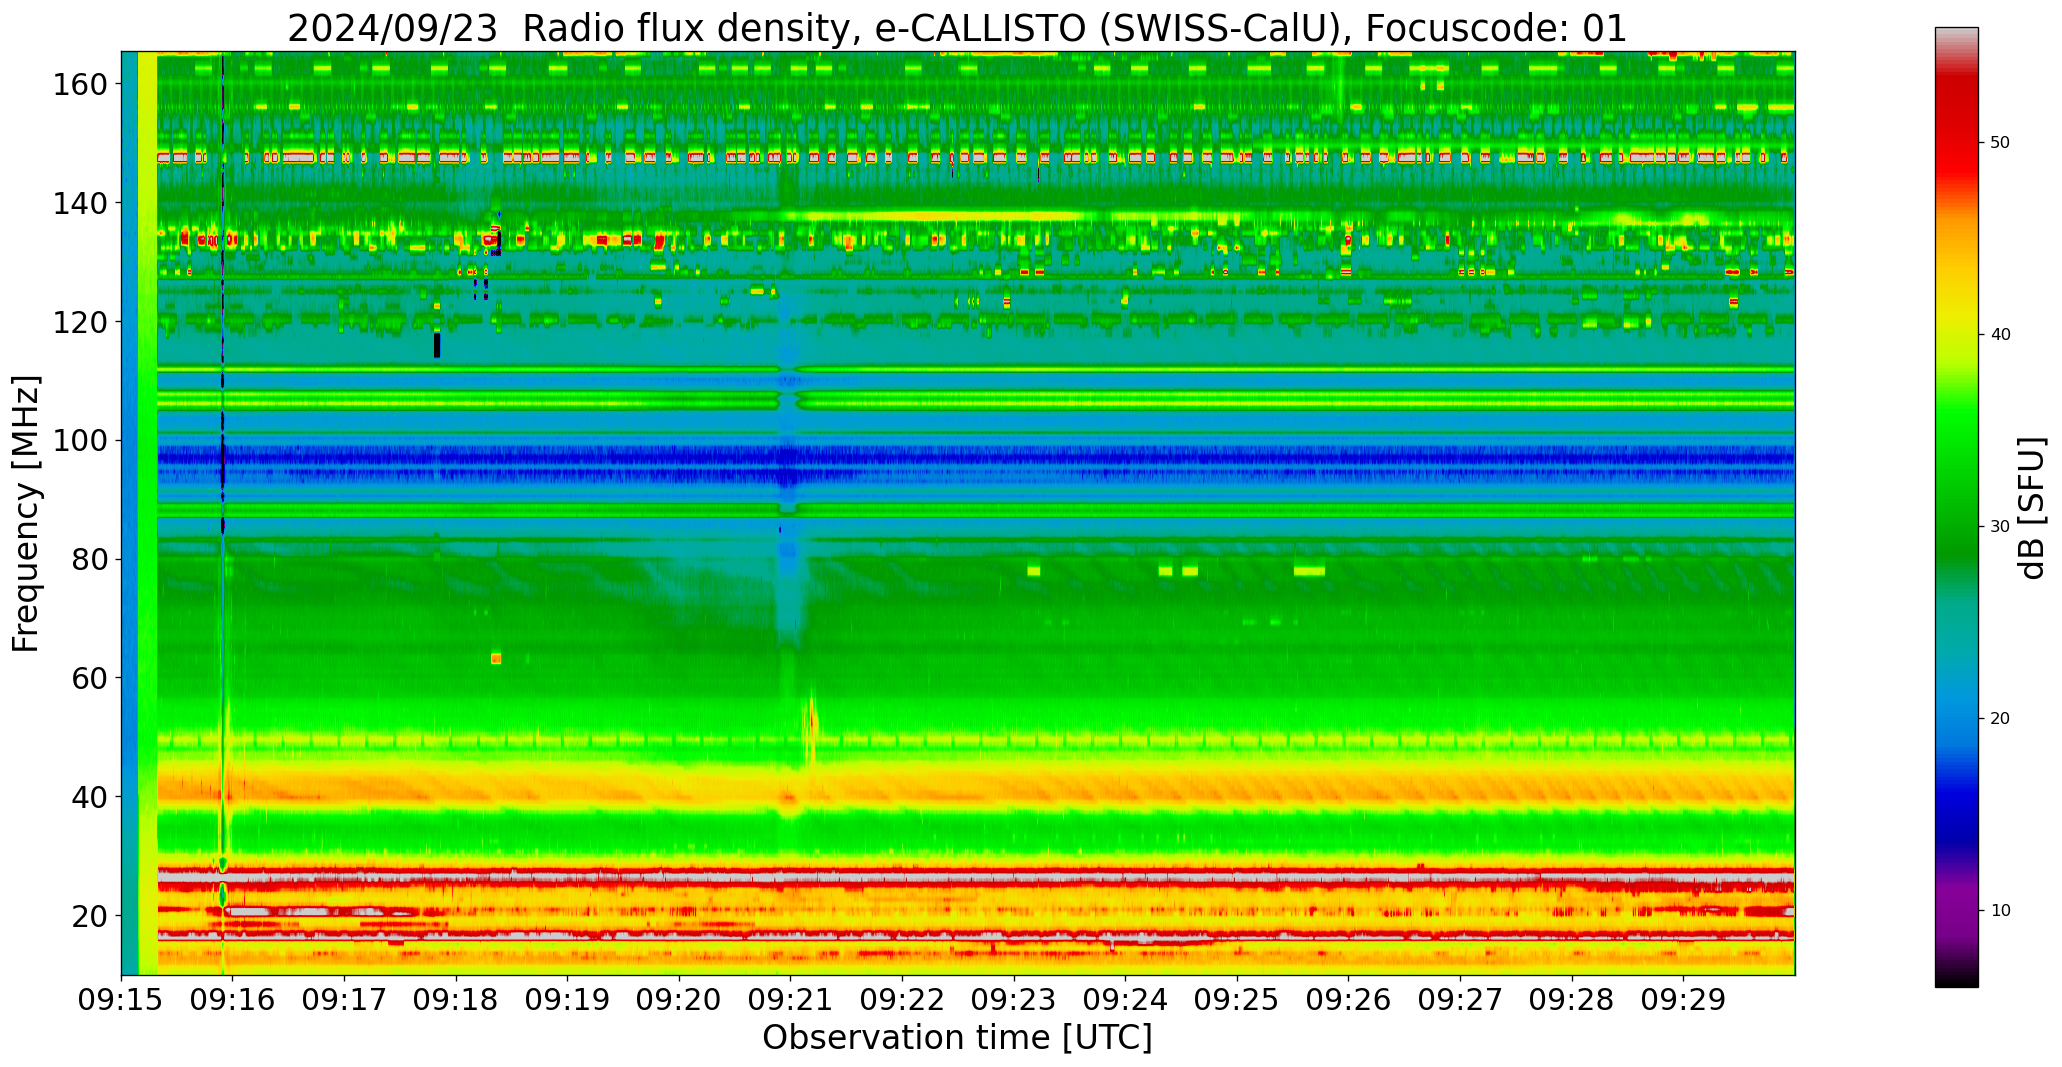The height and width of the screenshot is (1067, 2062).
Task: Click the 09:24 time tick label
Action: tap(1126, 999)
